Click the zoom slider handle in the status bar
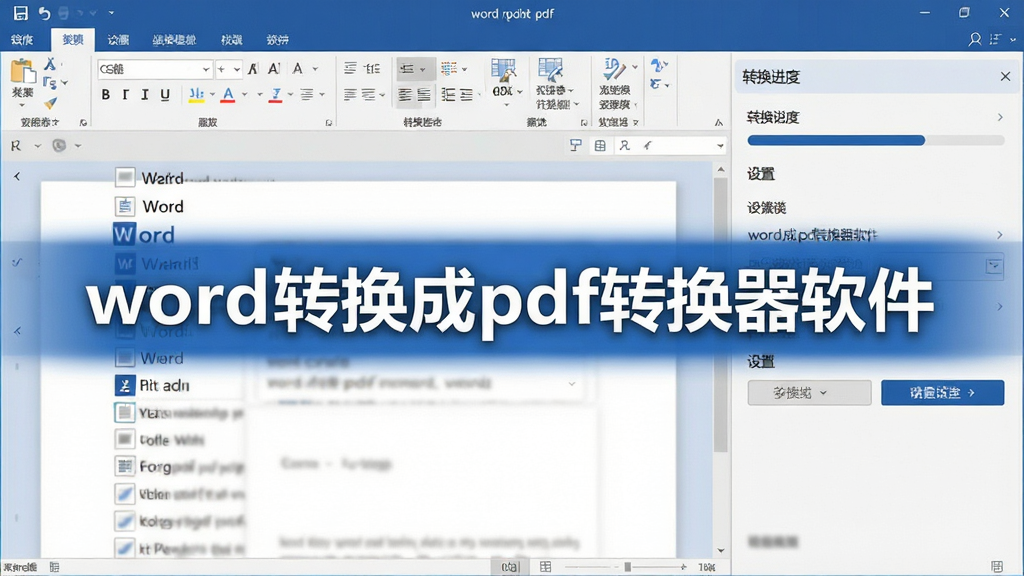This screenshot has height=576, width=1024. tap(627, 567)
